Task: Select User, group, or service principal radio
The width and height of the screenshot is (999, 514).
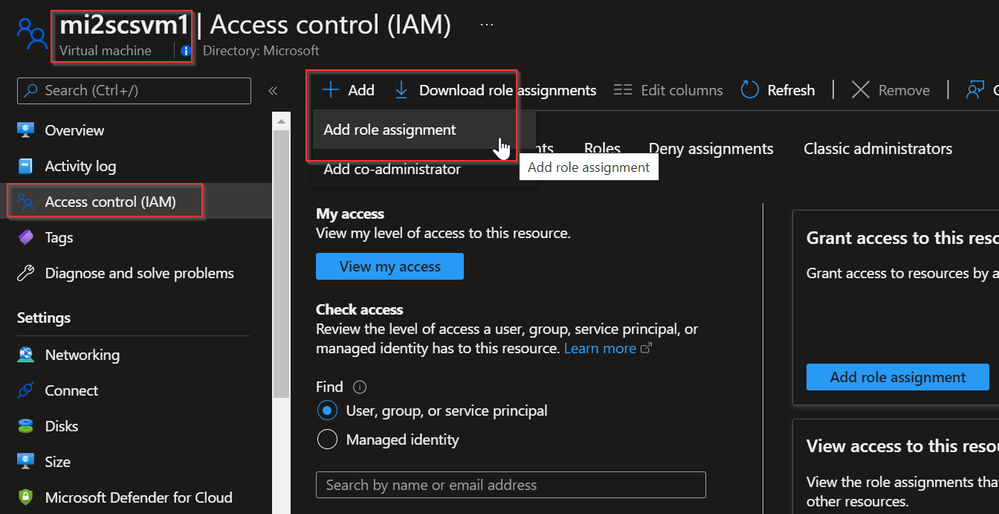Action: click(327, 411)
